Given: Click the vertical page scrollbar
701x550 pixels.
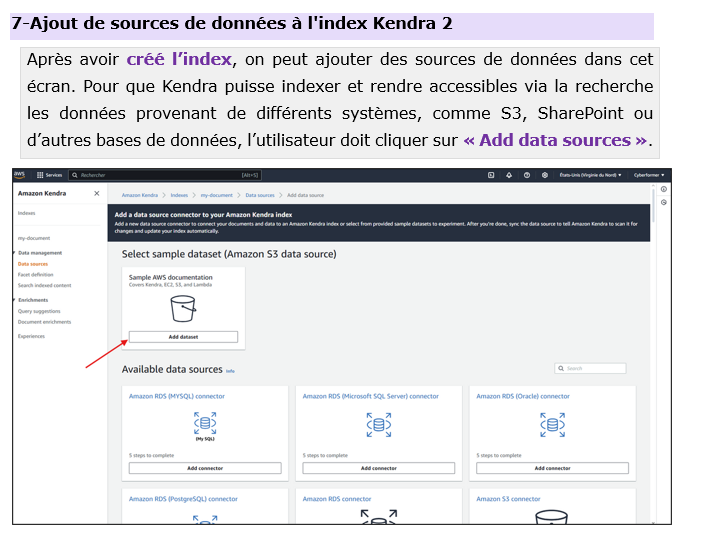Looking at the screenshot, I should 653,206.
